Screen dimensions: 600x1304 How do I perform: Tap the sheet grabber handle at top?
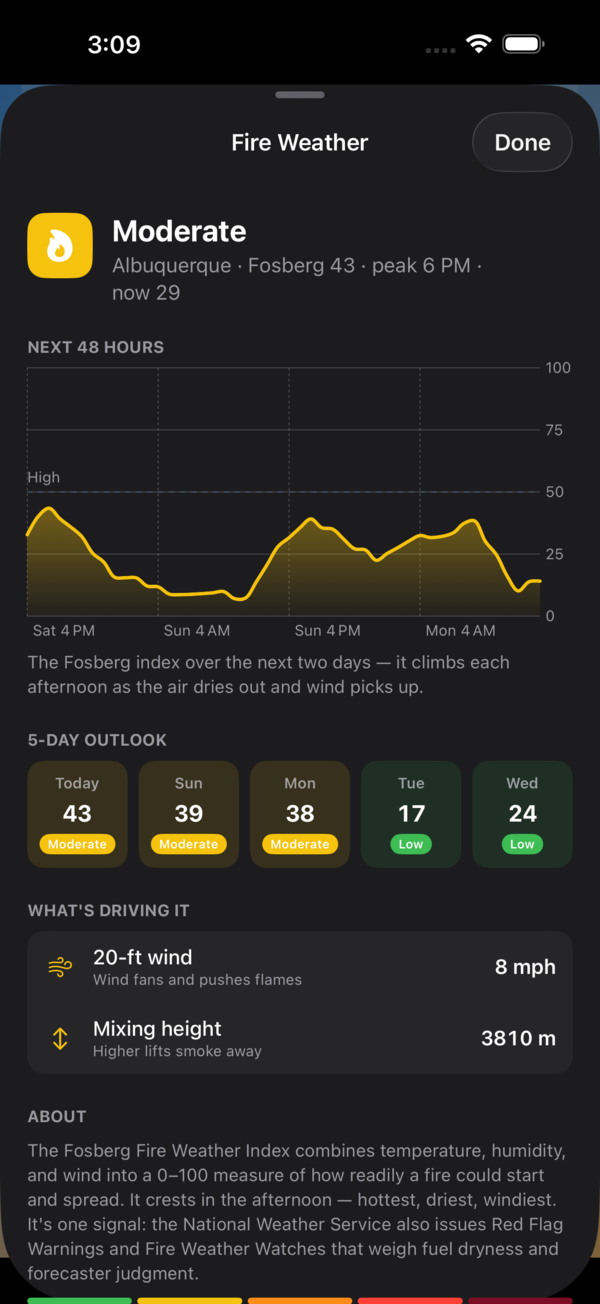tap(300, 95)
